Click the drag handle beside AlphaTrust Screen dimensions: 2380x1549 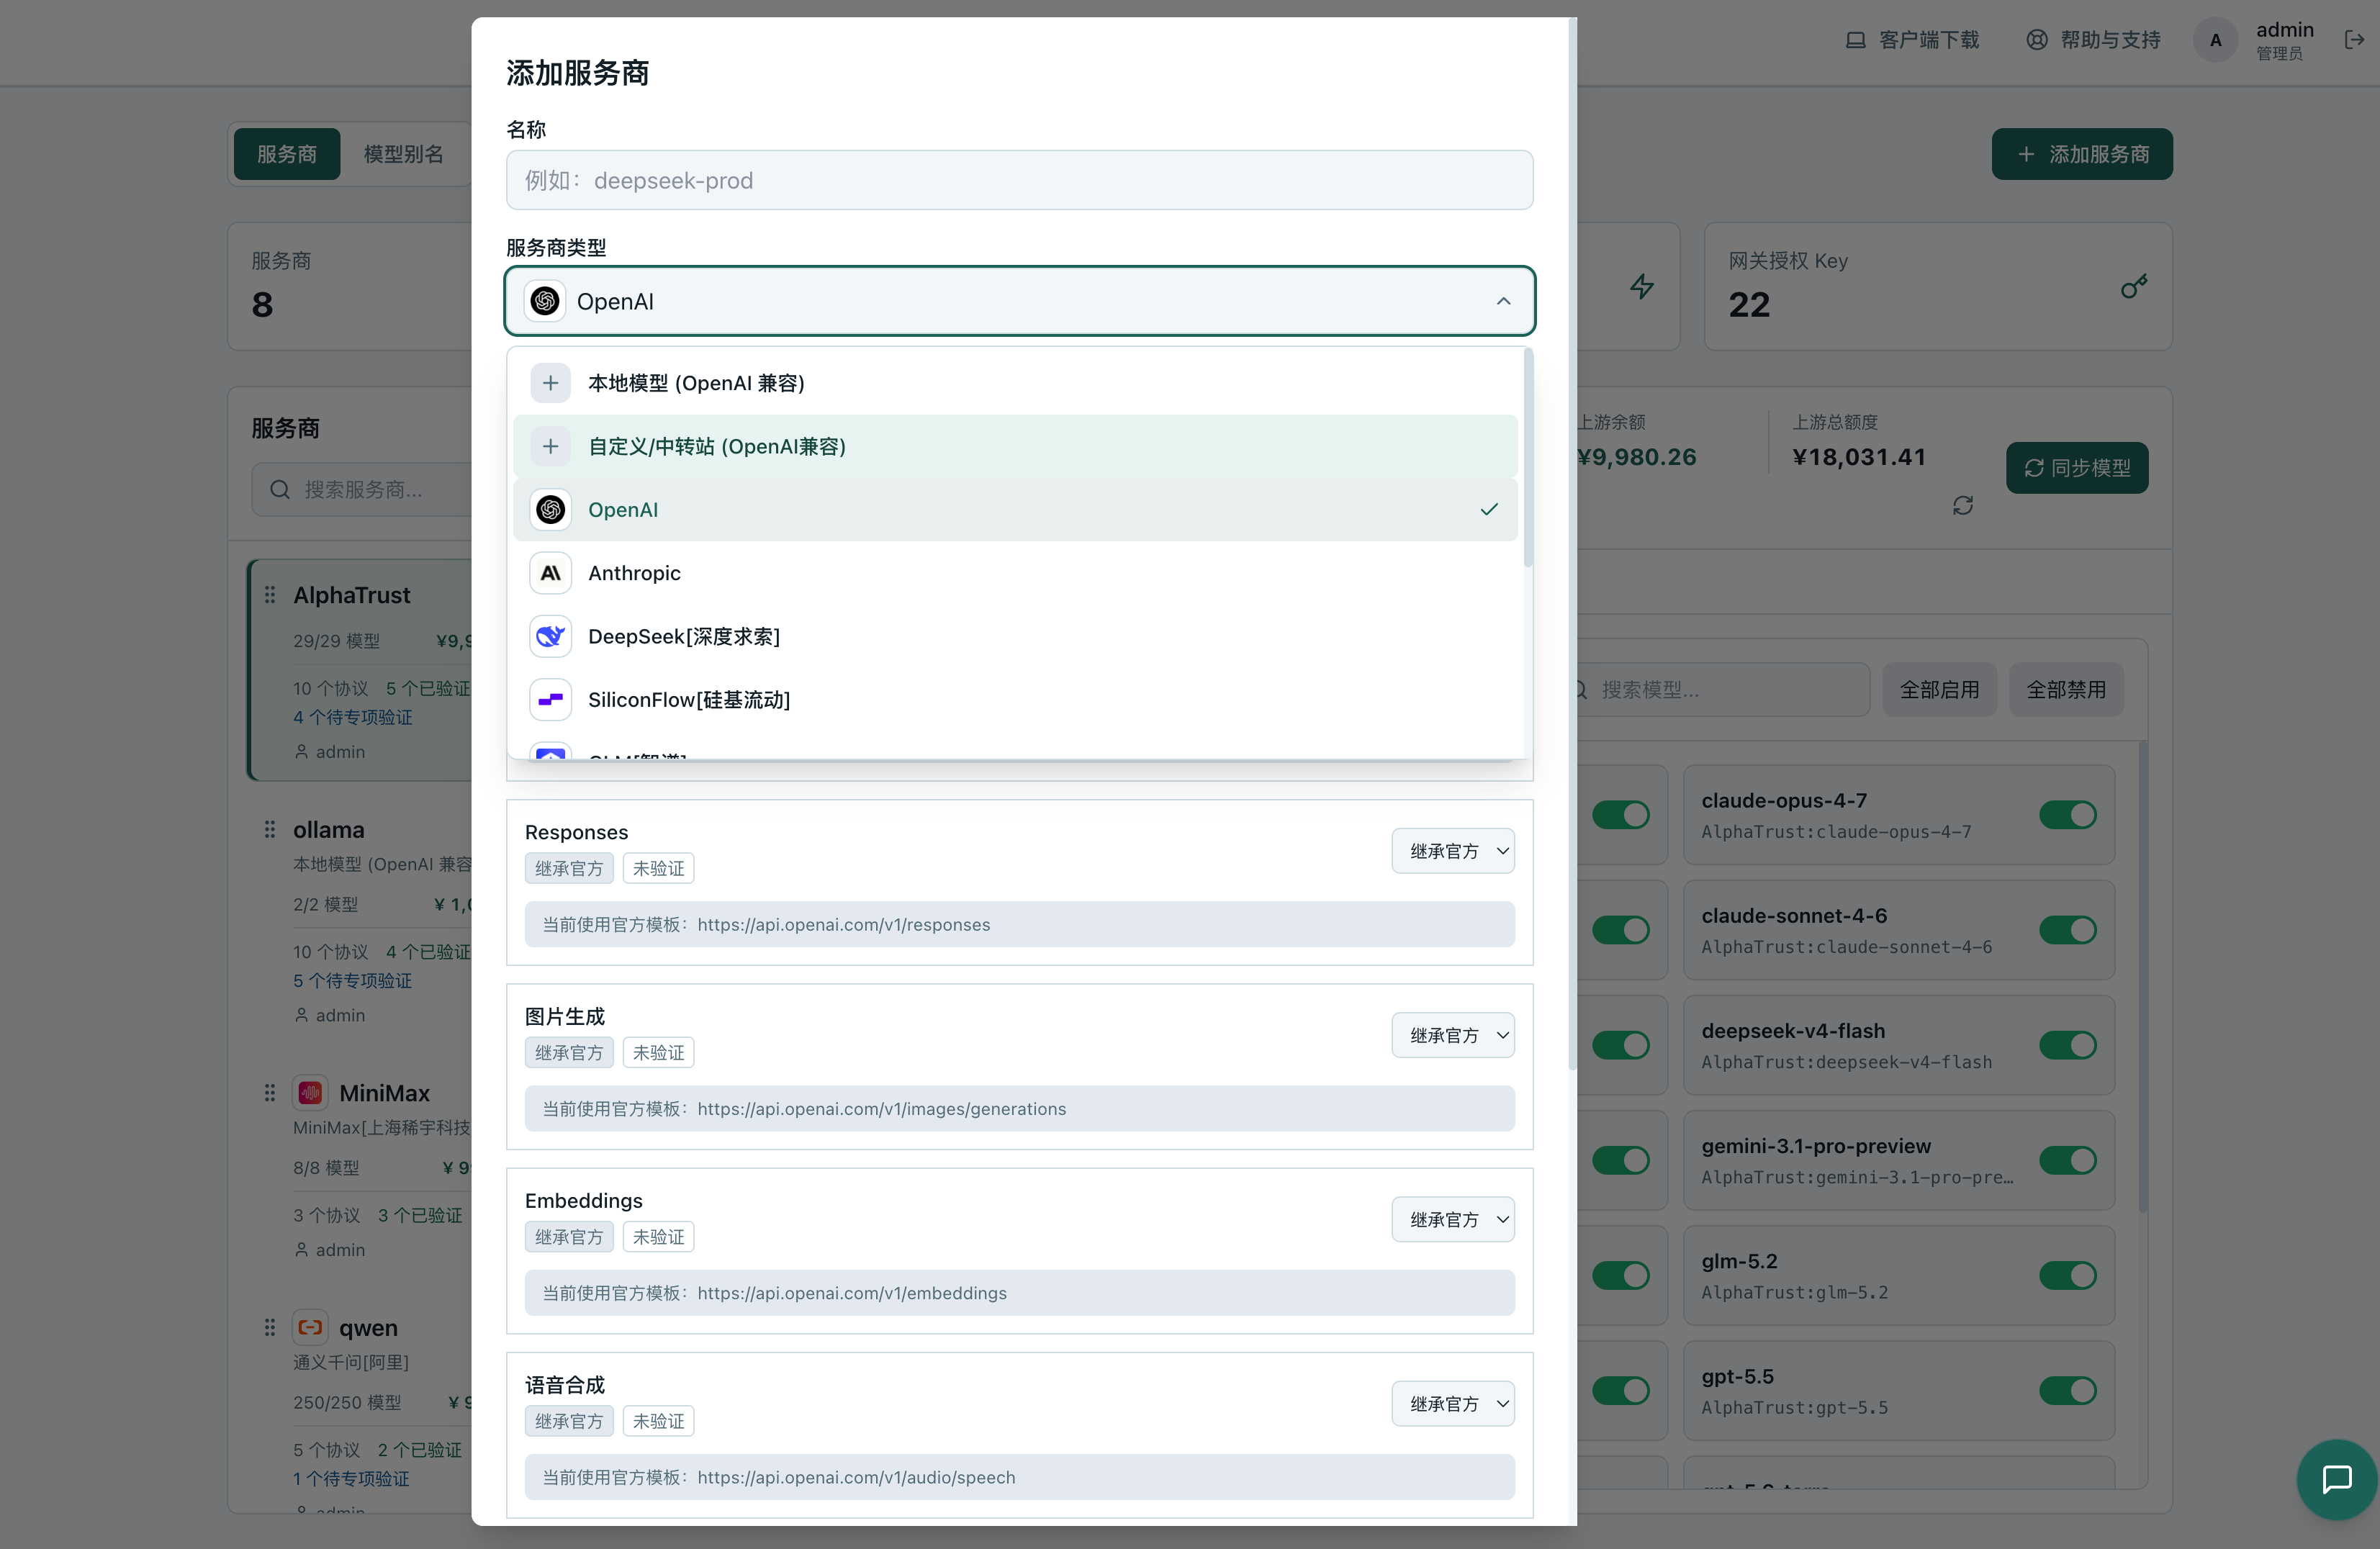click(270, 595)
